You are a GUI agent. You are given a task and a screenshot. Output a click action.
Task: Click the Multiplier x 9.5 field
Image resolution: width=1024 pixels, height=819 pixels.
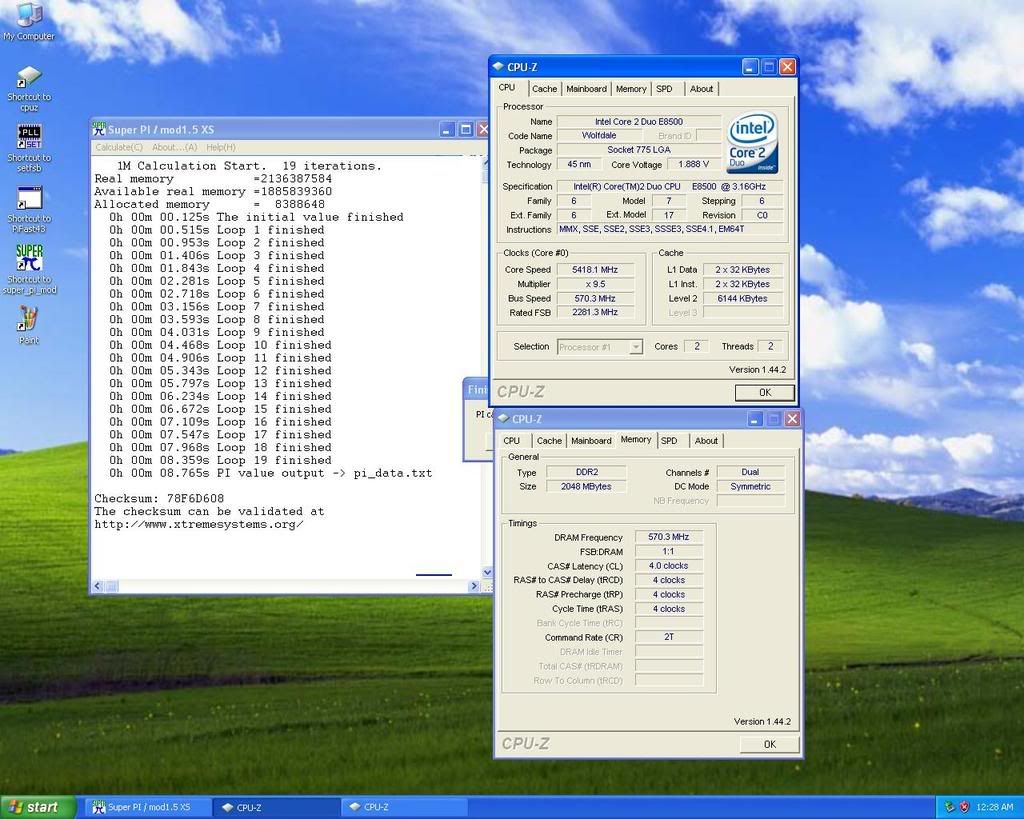(x=595, y=284)
